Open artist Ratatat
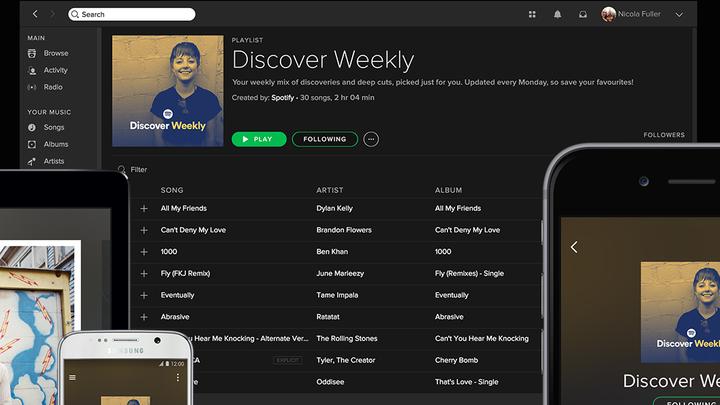Viewport: 720px width, 405px height. click(x=328, y=317)
